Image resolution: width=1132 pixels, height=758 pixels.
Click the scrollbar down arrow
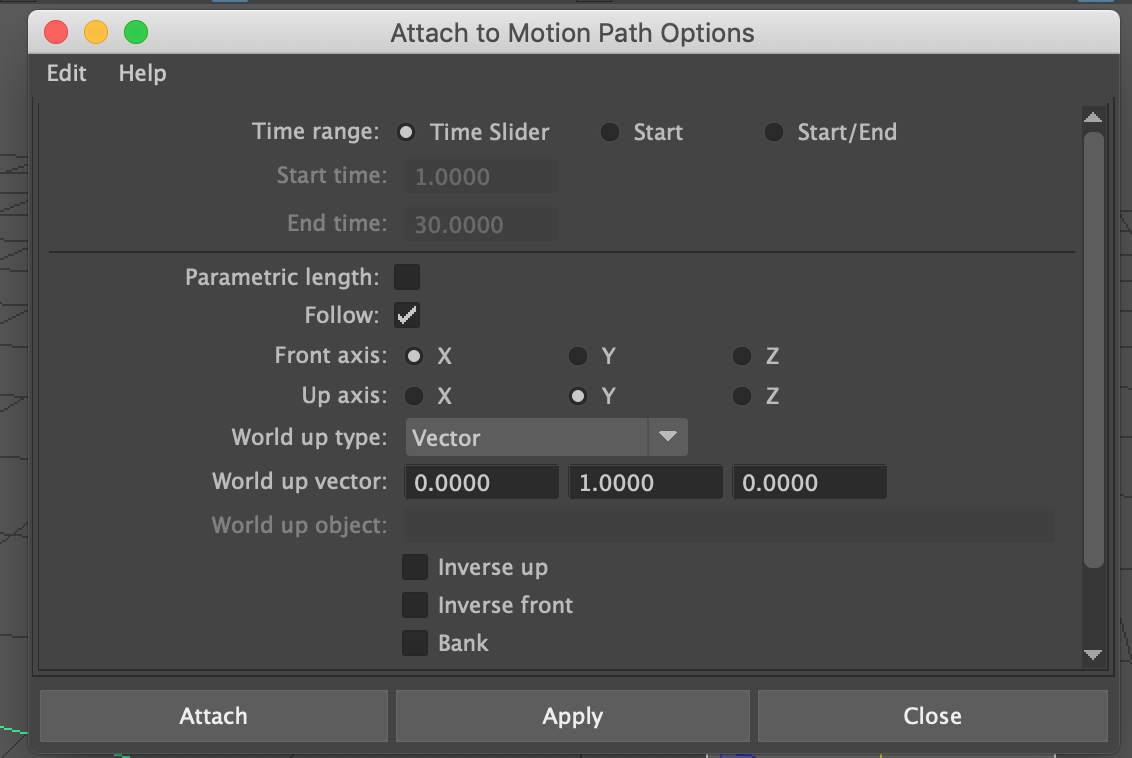pyautogui.click(x=1092, y=655)
